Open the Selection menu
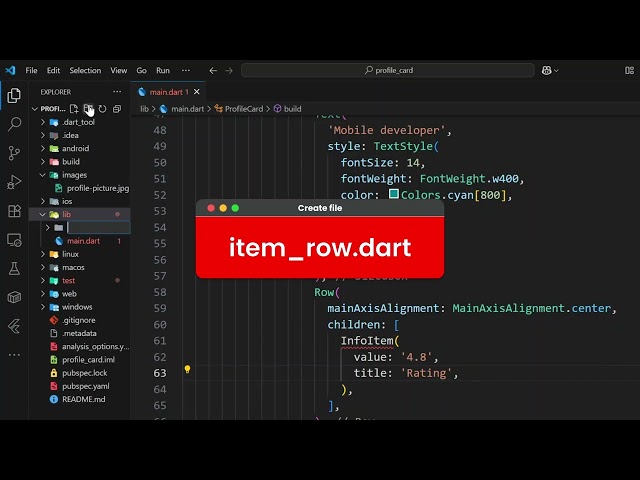The height and width of the screenshot is (480, 640). (85, 70)
